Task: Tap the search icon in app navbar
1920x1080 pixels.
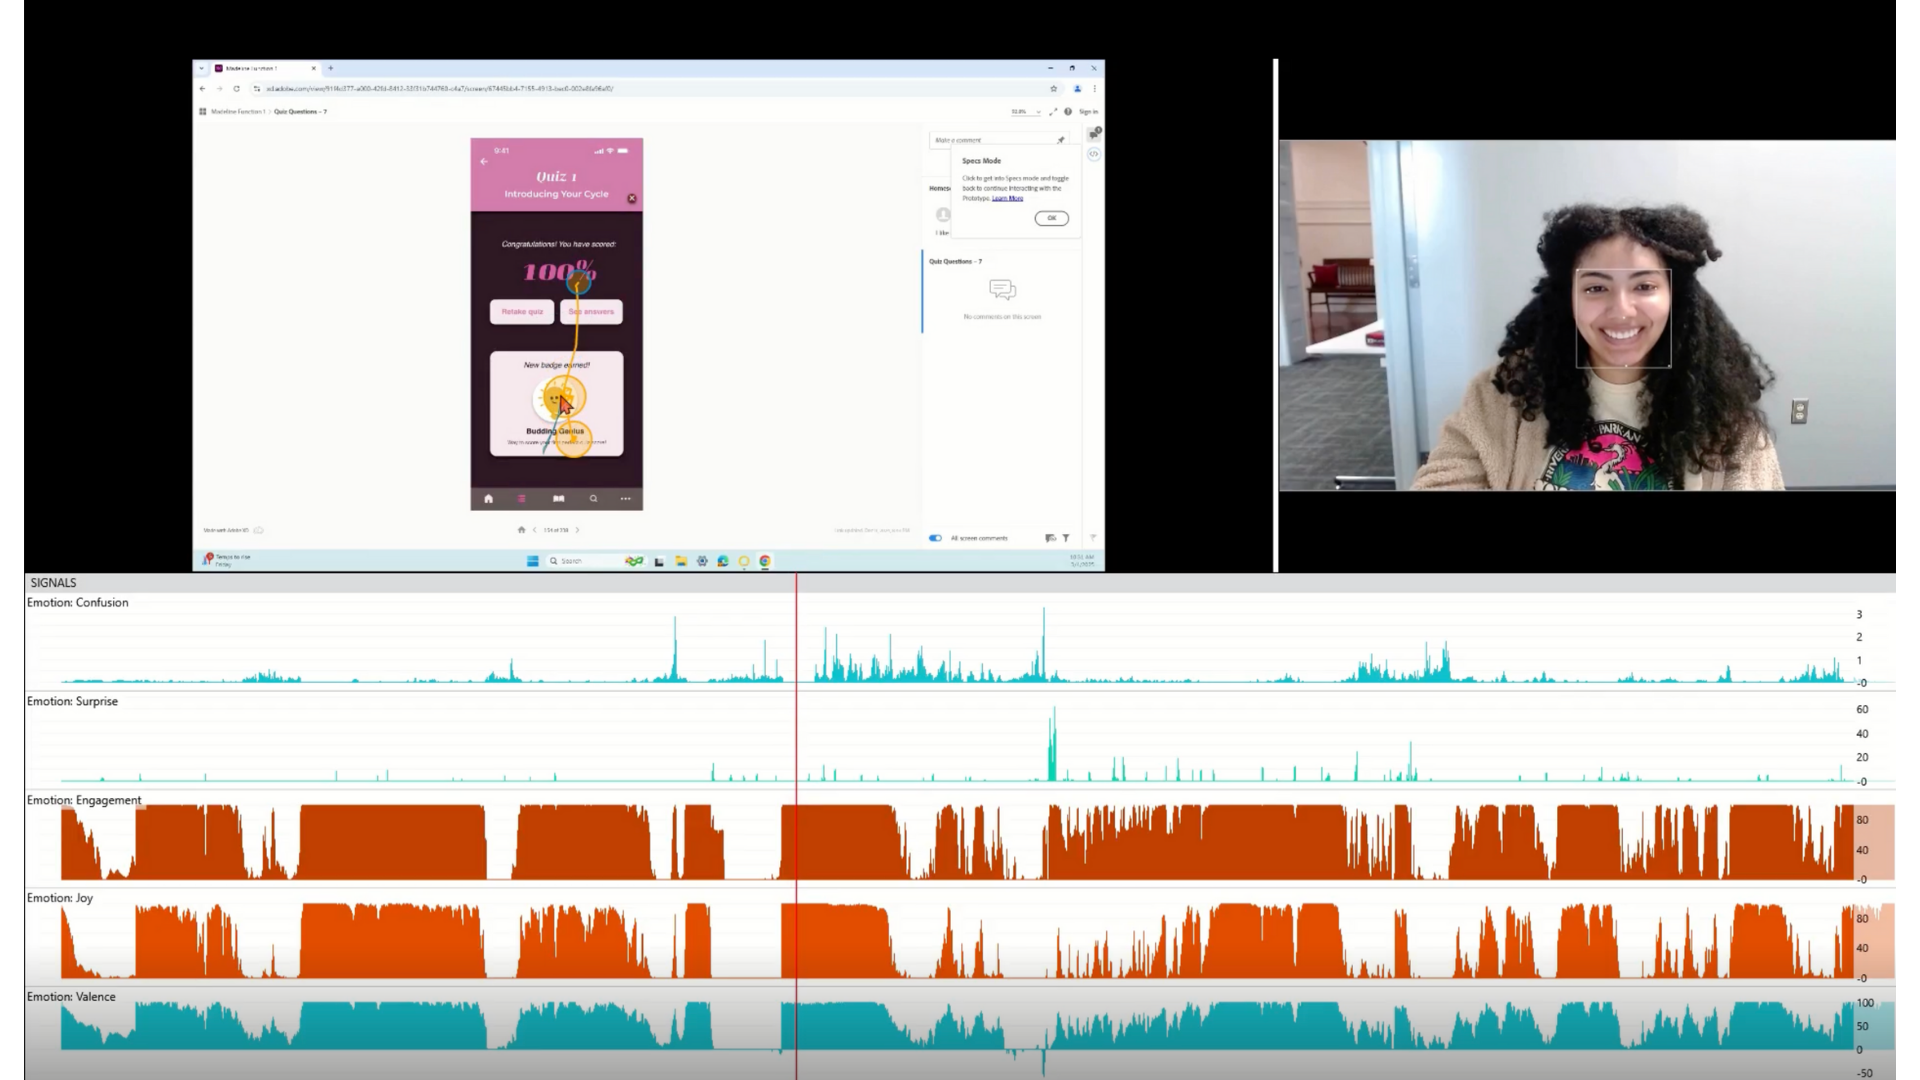Action: [x=593, y=498]
